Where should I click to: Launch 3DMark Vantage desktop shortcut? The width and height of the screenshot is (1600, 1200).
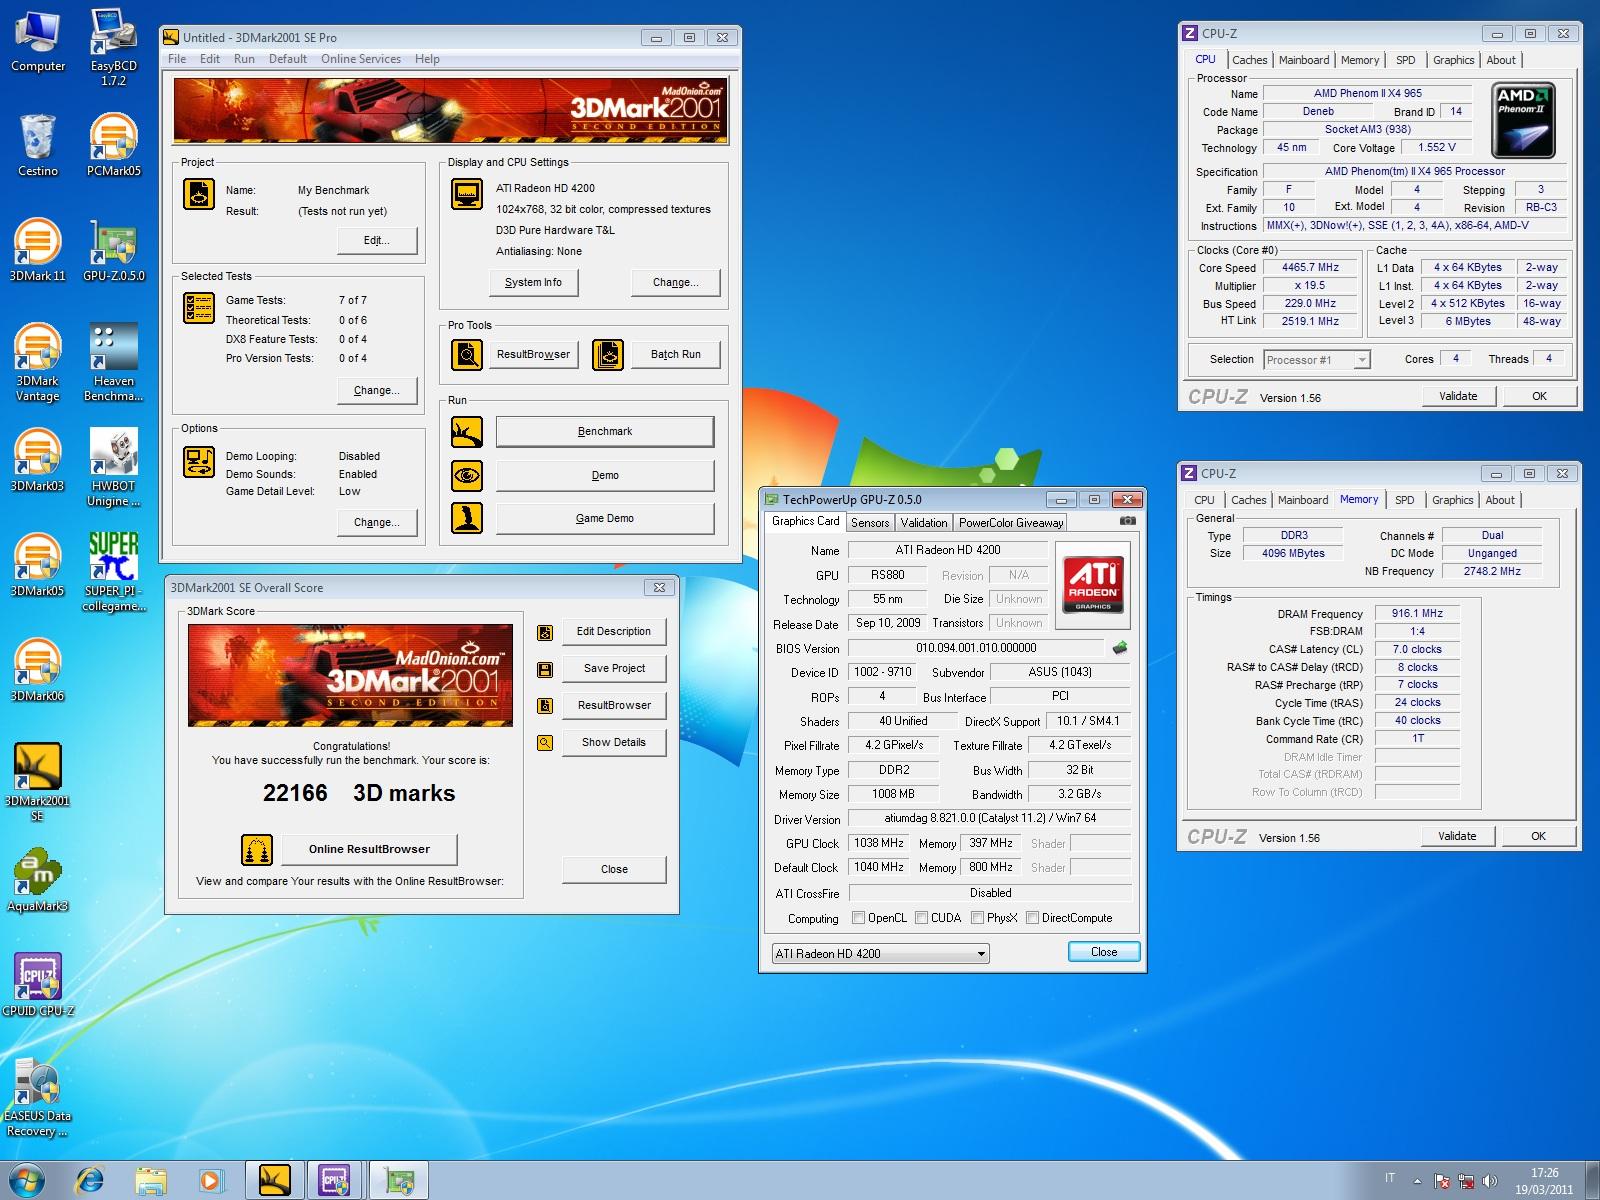tap(38, 362)
